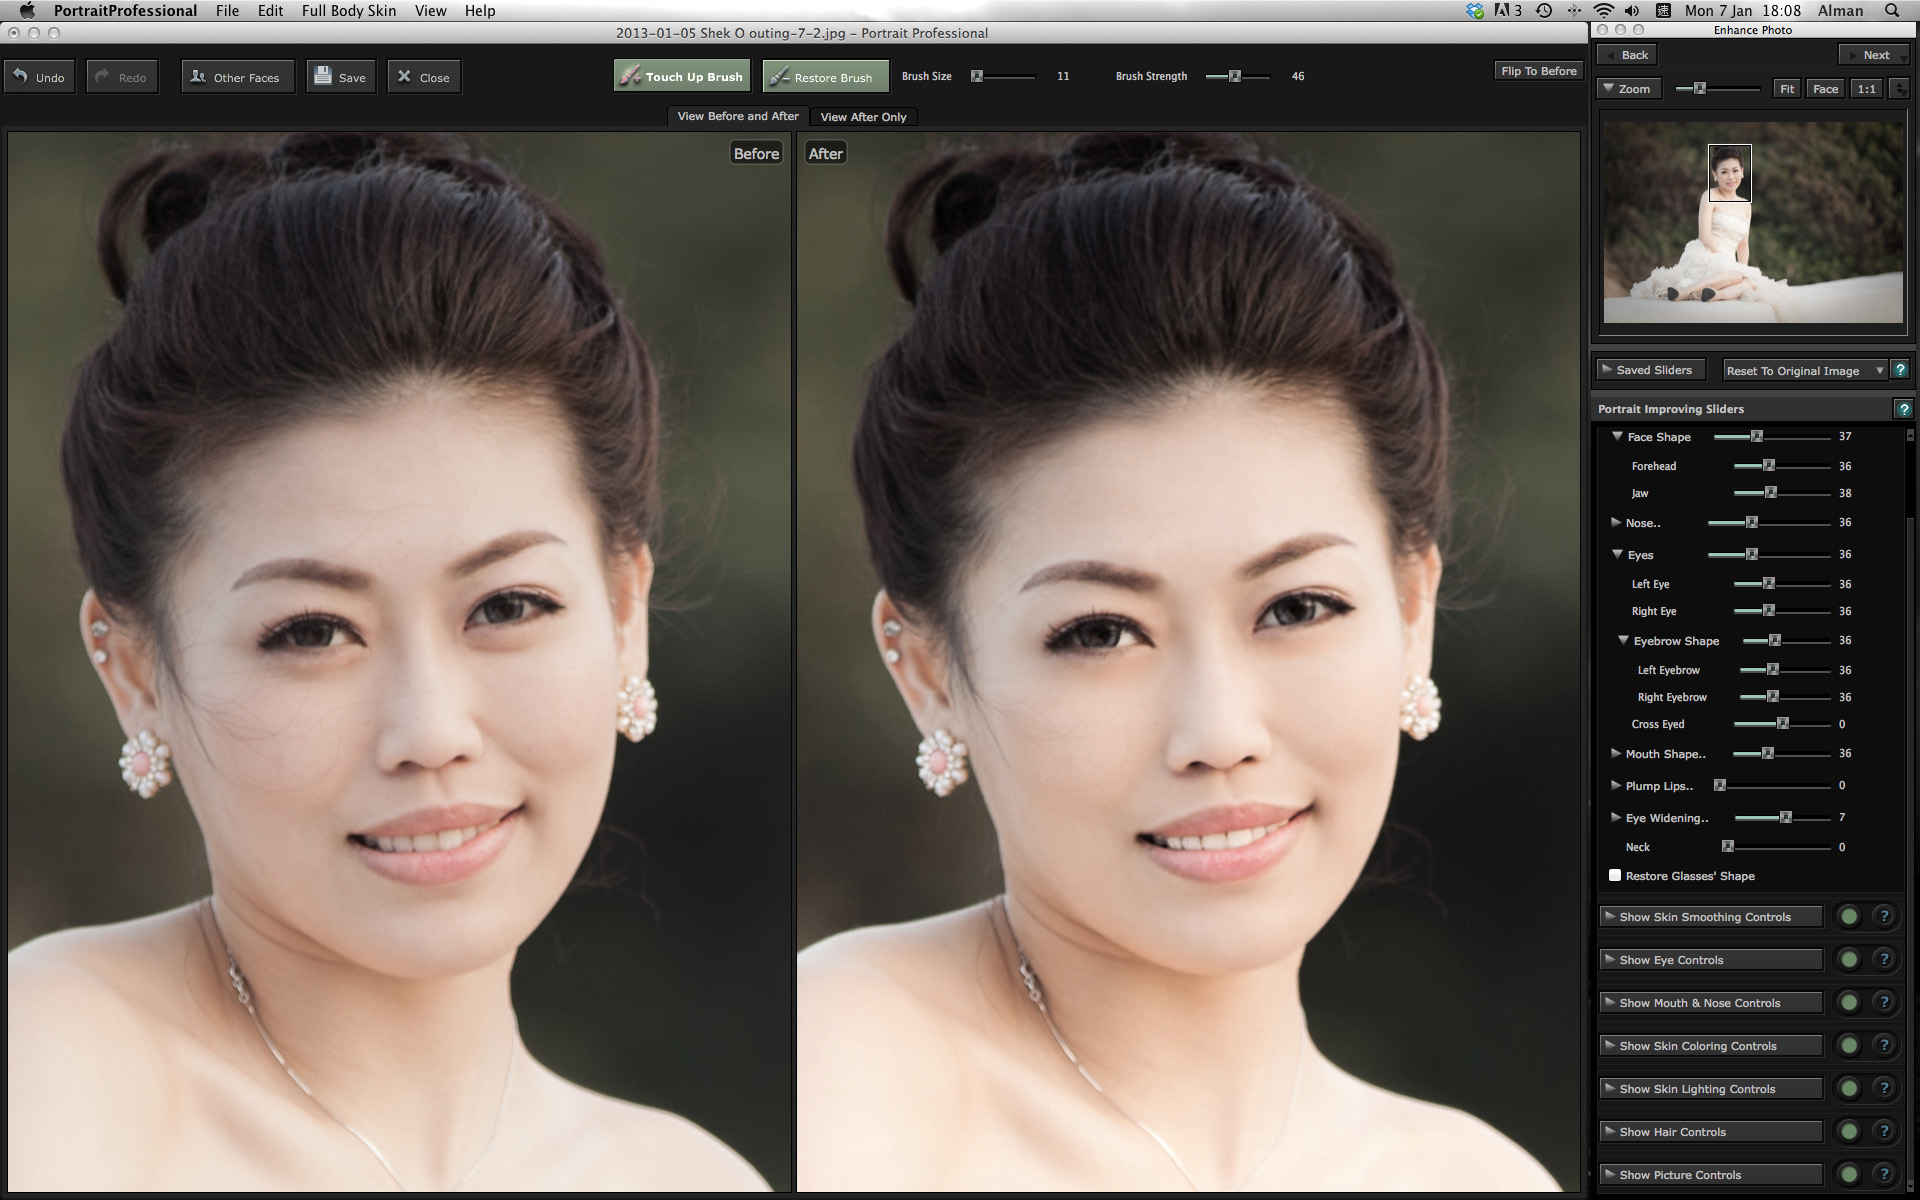
Task: Toggle Skin Coloring effect on/off
Action: (x=1849, y=1045)
